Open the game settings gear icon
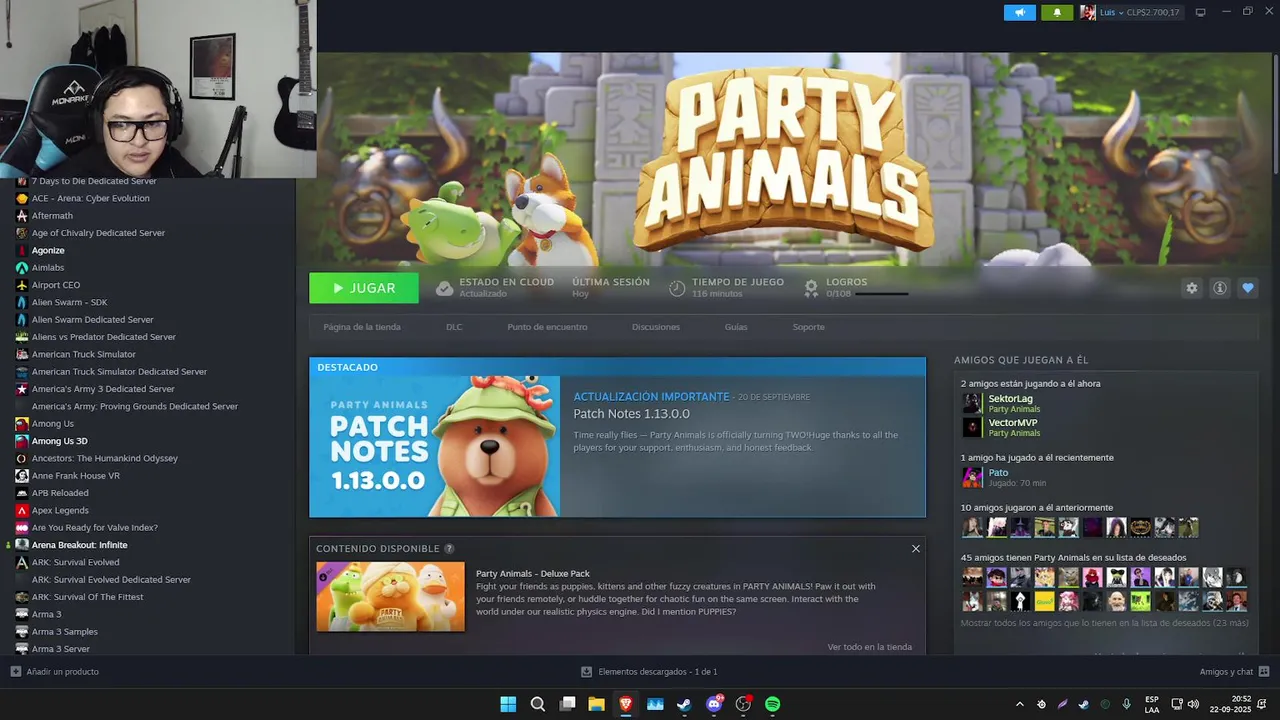The image size is (1280, 720). pyautogui.click(x=1192, y=288)
